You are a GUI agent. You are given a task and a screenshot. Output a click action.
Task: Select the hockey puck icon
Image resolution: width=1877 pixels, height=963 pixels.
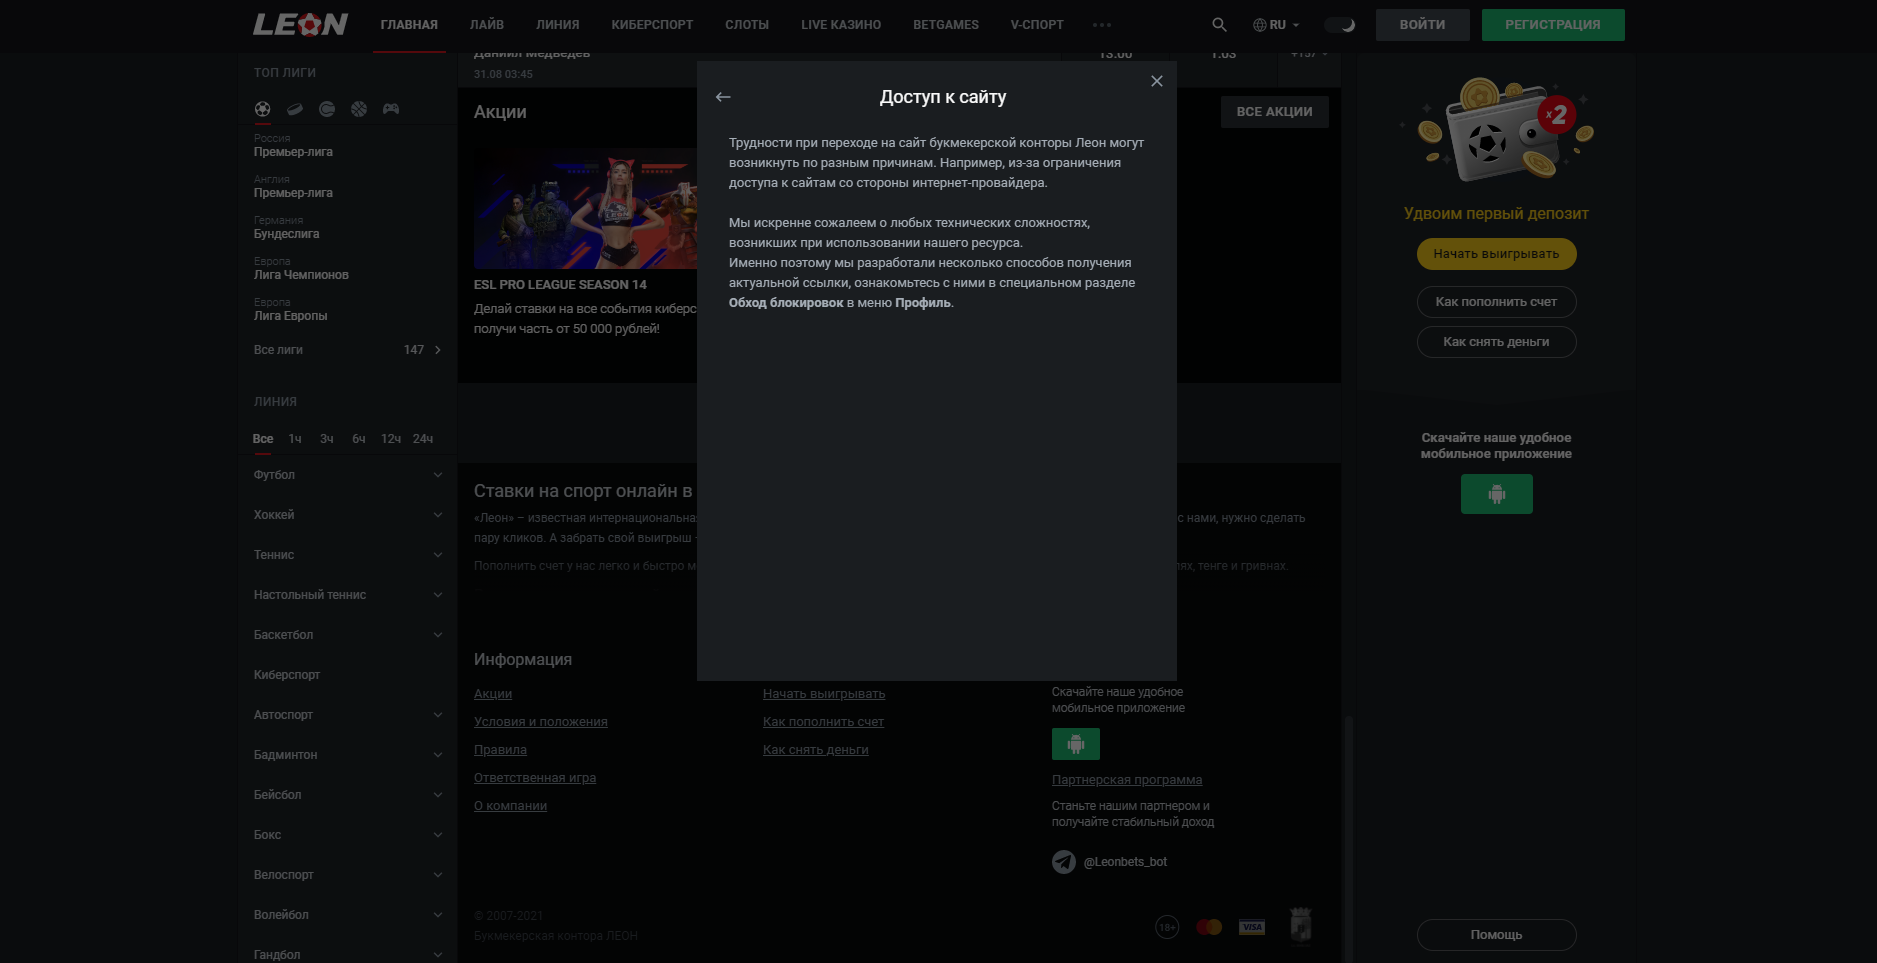click(295, 109)
